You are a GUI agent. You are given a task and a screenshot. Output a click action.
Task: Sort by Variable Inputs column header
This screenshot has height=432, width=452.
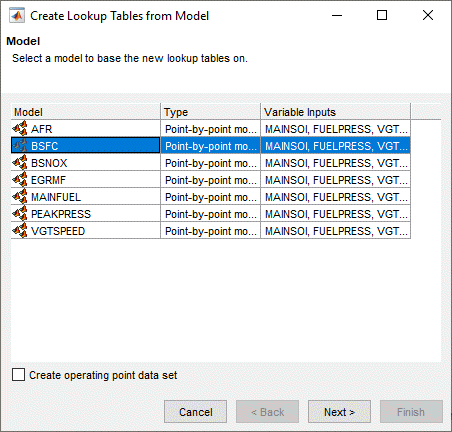335,112
